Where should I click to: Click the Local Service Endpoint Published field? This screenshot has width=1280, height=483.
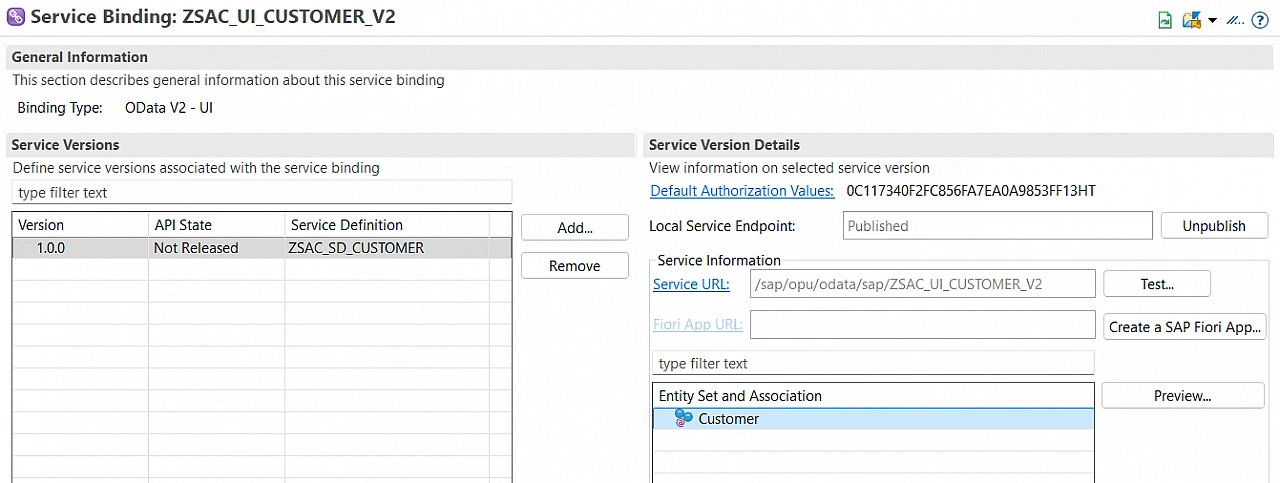coord(998,226)
